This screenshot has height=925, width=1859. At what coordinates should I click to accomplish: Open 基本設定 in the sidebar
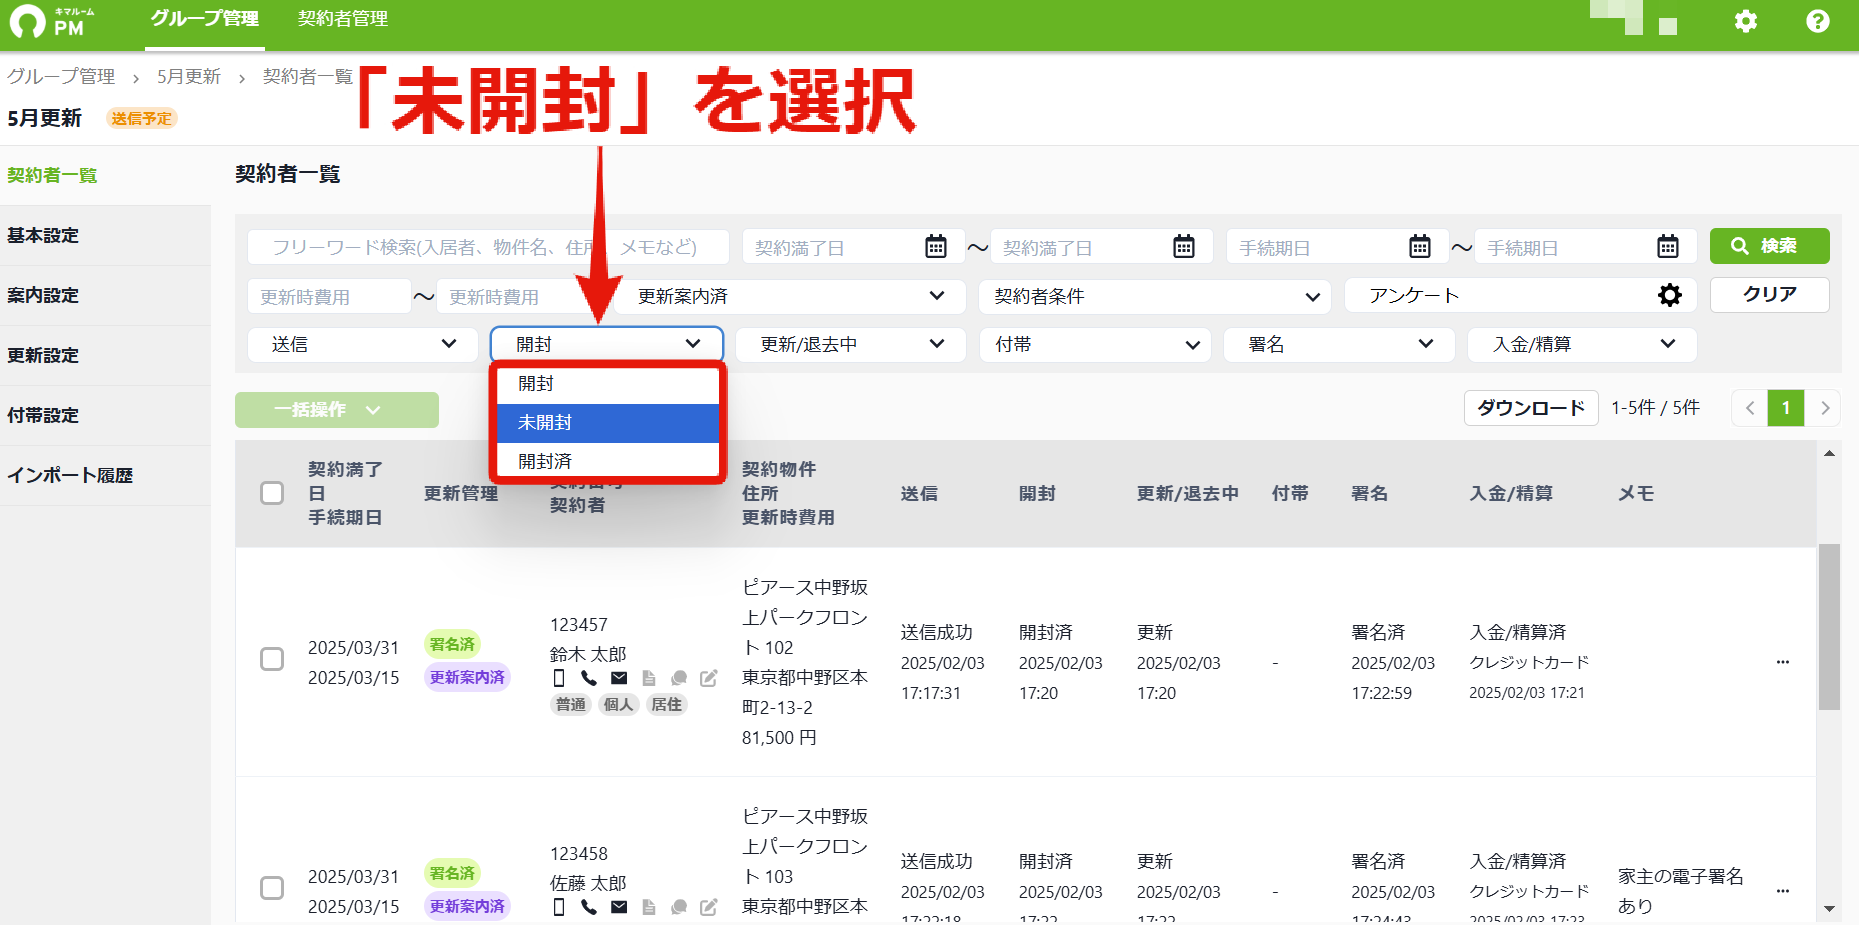pos(105,236)
